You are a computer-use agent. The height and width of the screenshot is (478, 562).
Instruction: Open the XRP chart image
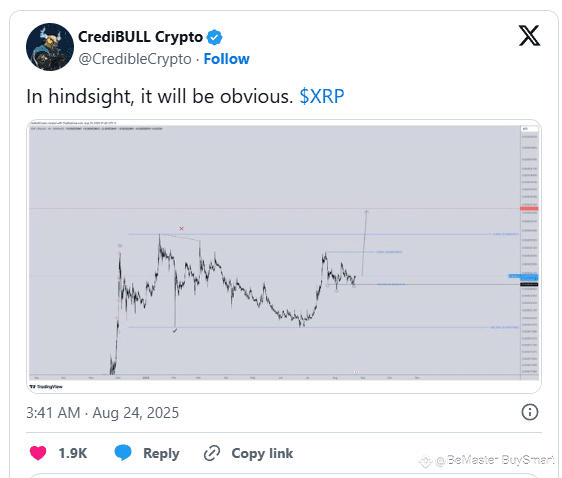click(x=284, y=257)
